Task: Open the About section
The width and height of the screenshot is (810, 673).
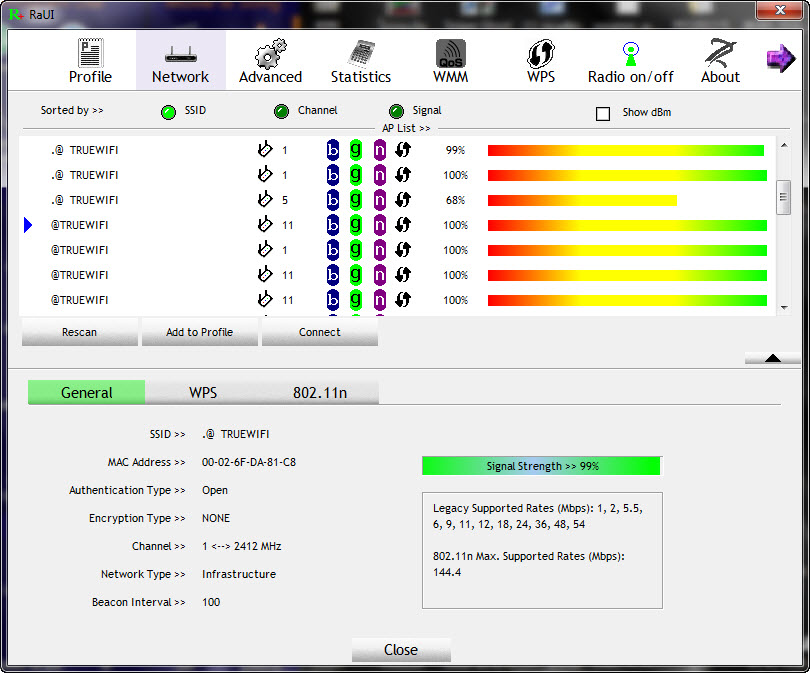Action: pos(721,61)
